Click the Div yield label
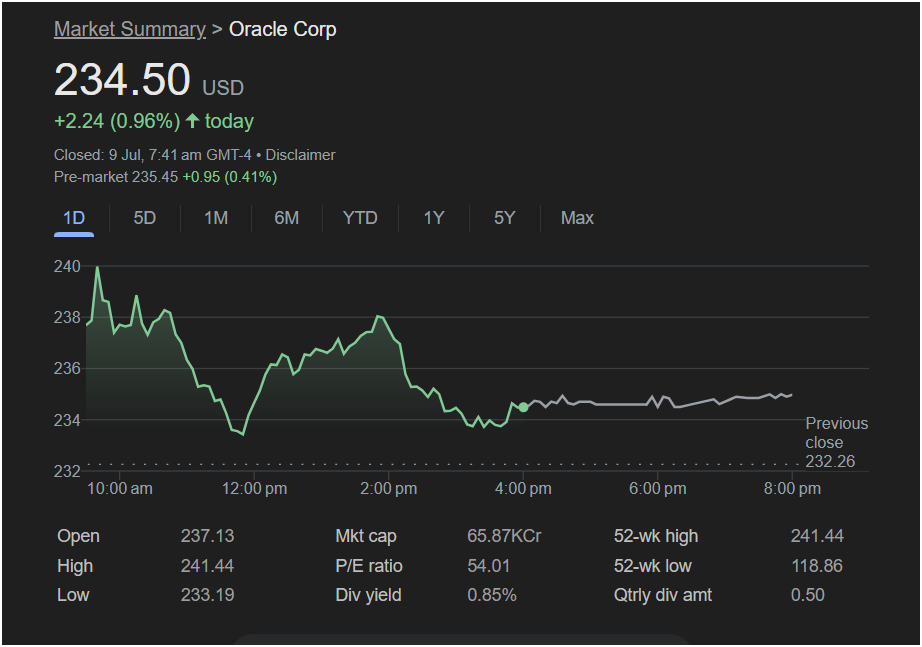Viewport: 922px width, 647px height. point(368,595)
